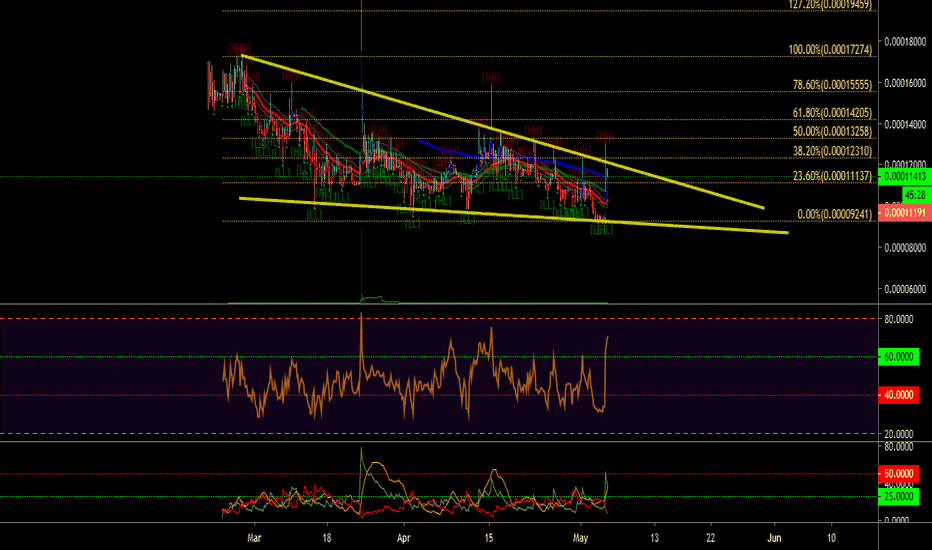This screenshot has width=932, height=550.
Task: Click the 45:28 candle countdown label
Action: point(916,194)
